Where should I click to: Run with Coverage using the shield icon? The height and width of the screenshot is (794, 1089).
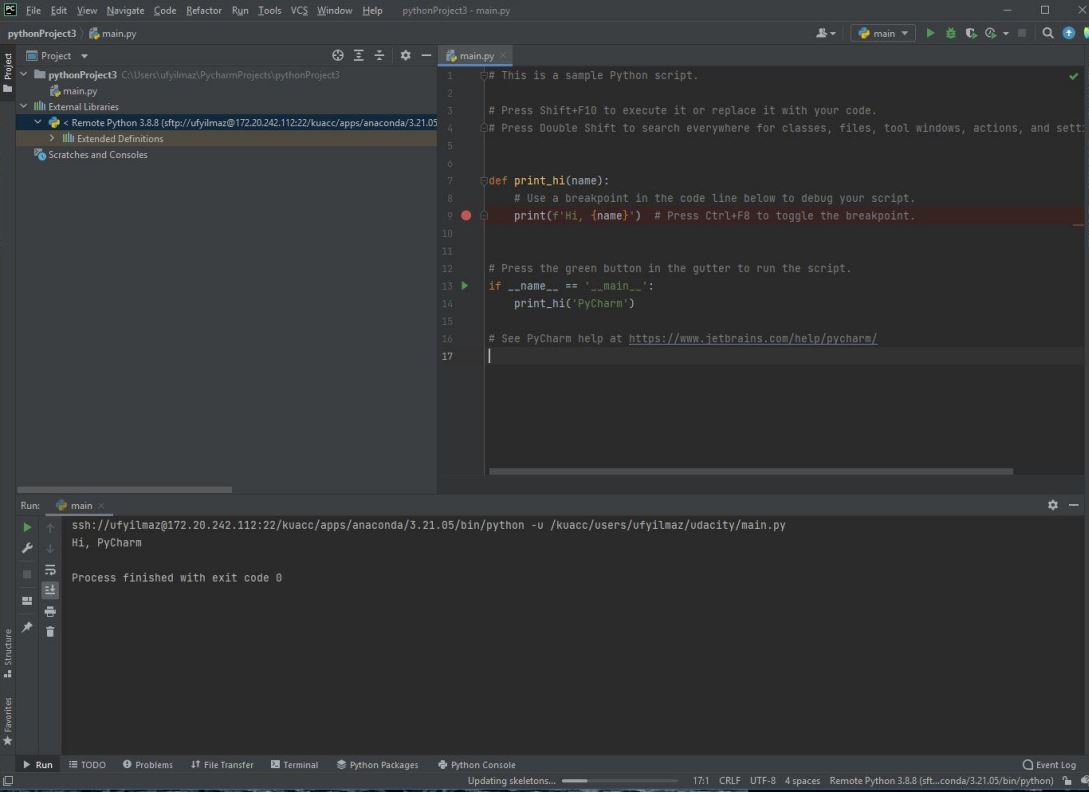point(969,33)
